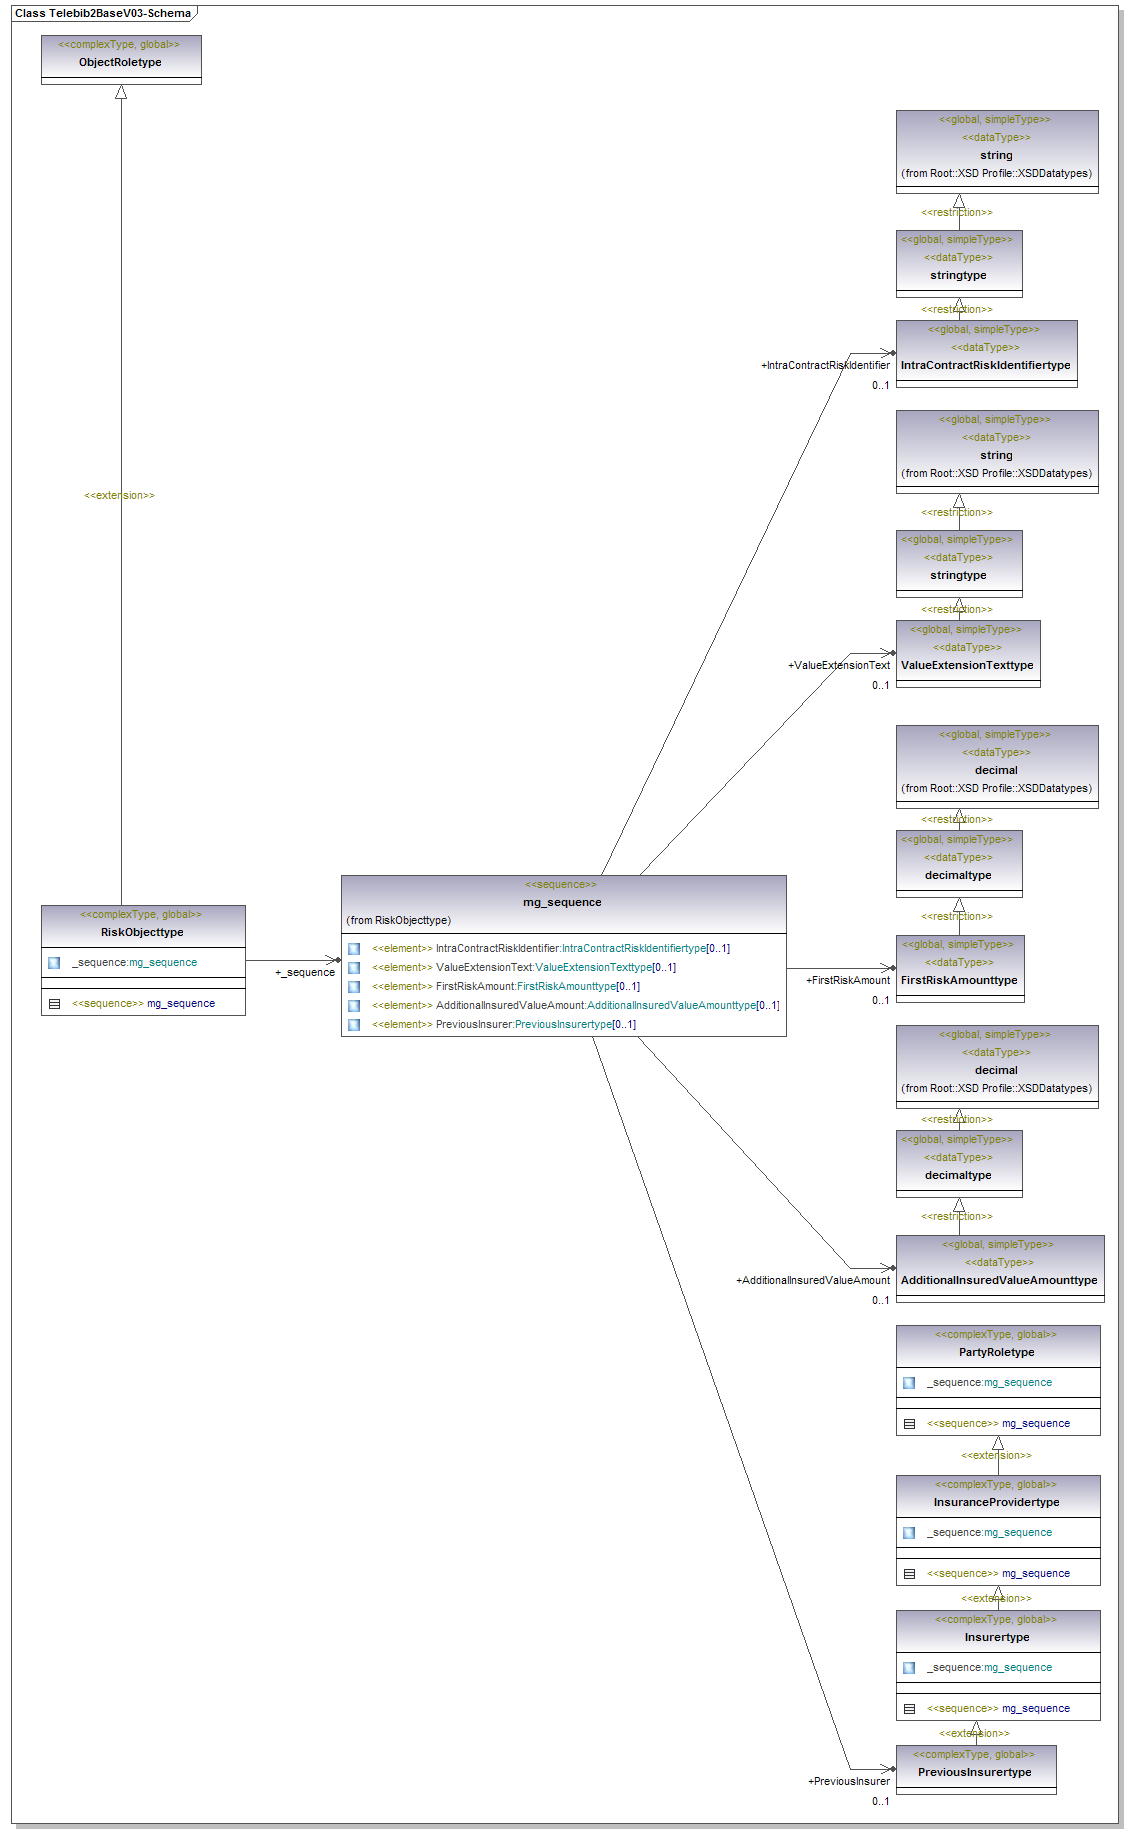Image resolution: width=1145 pixels, height=1844 pixels.
Task: Click the attribute icon beside IntraContractRiskIdentifier element
Action: [354, 949]
